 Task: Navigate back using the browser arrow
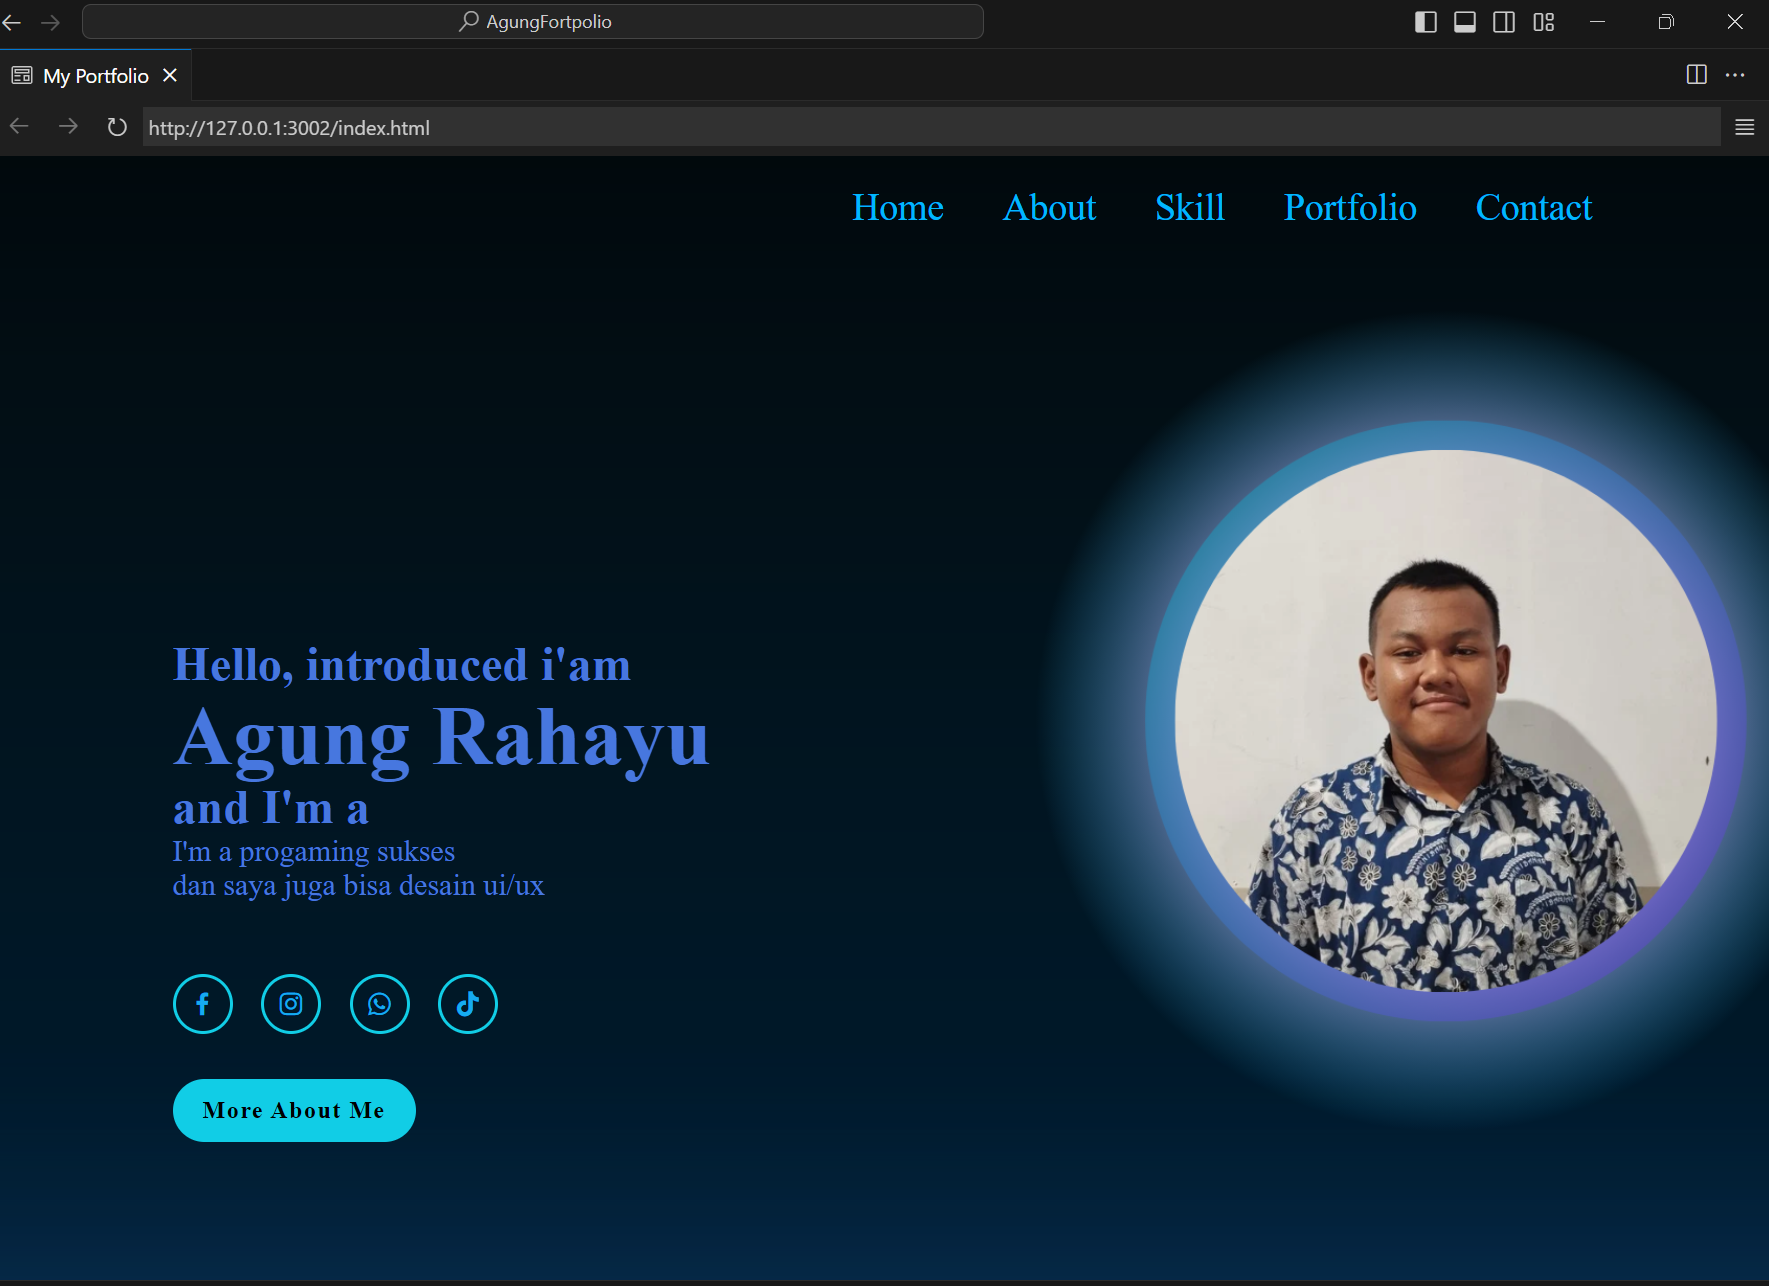(18, 127)
